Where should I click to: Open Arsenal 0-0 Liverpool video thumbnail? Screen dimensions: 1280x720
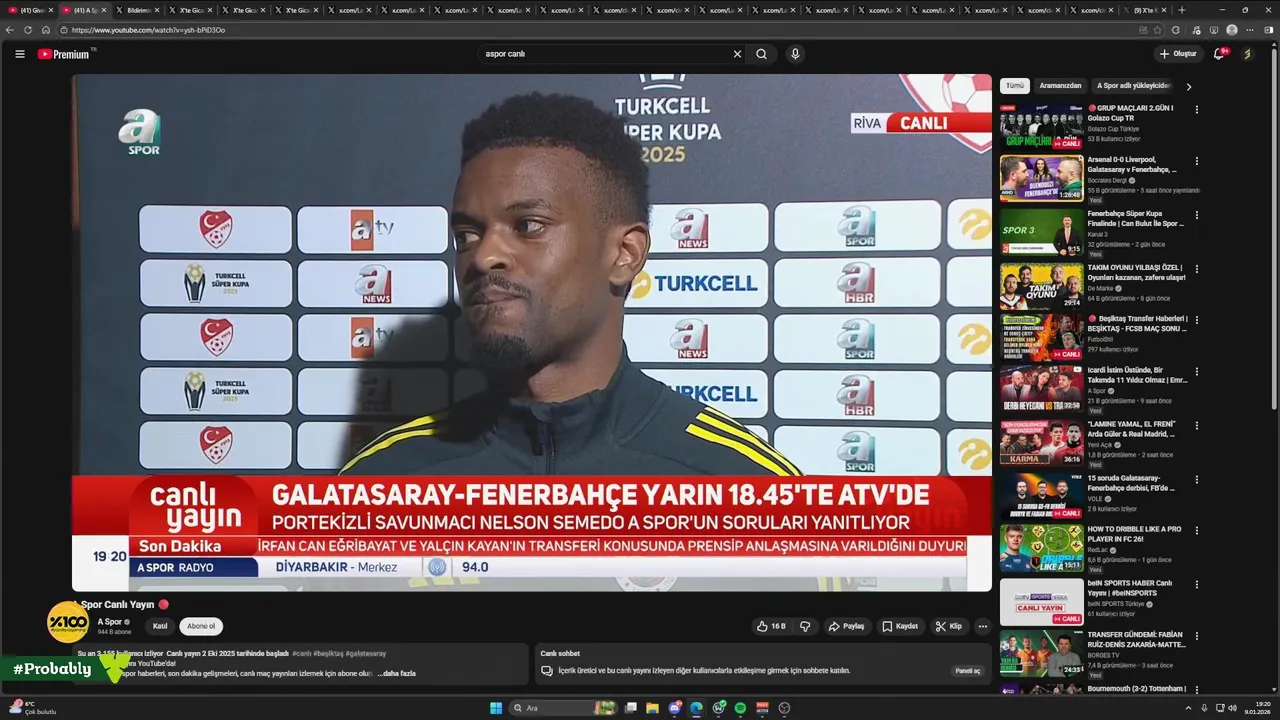(1041, 178)
